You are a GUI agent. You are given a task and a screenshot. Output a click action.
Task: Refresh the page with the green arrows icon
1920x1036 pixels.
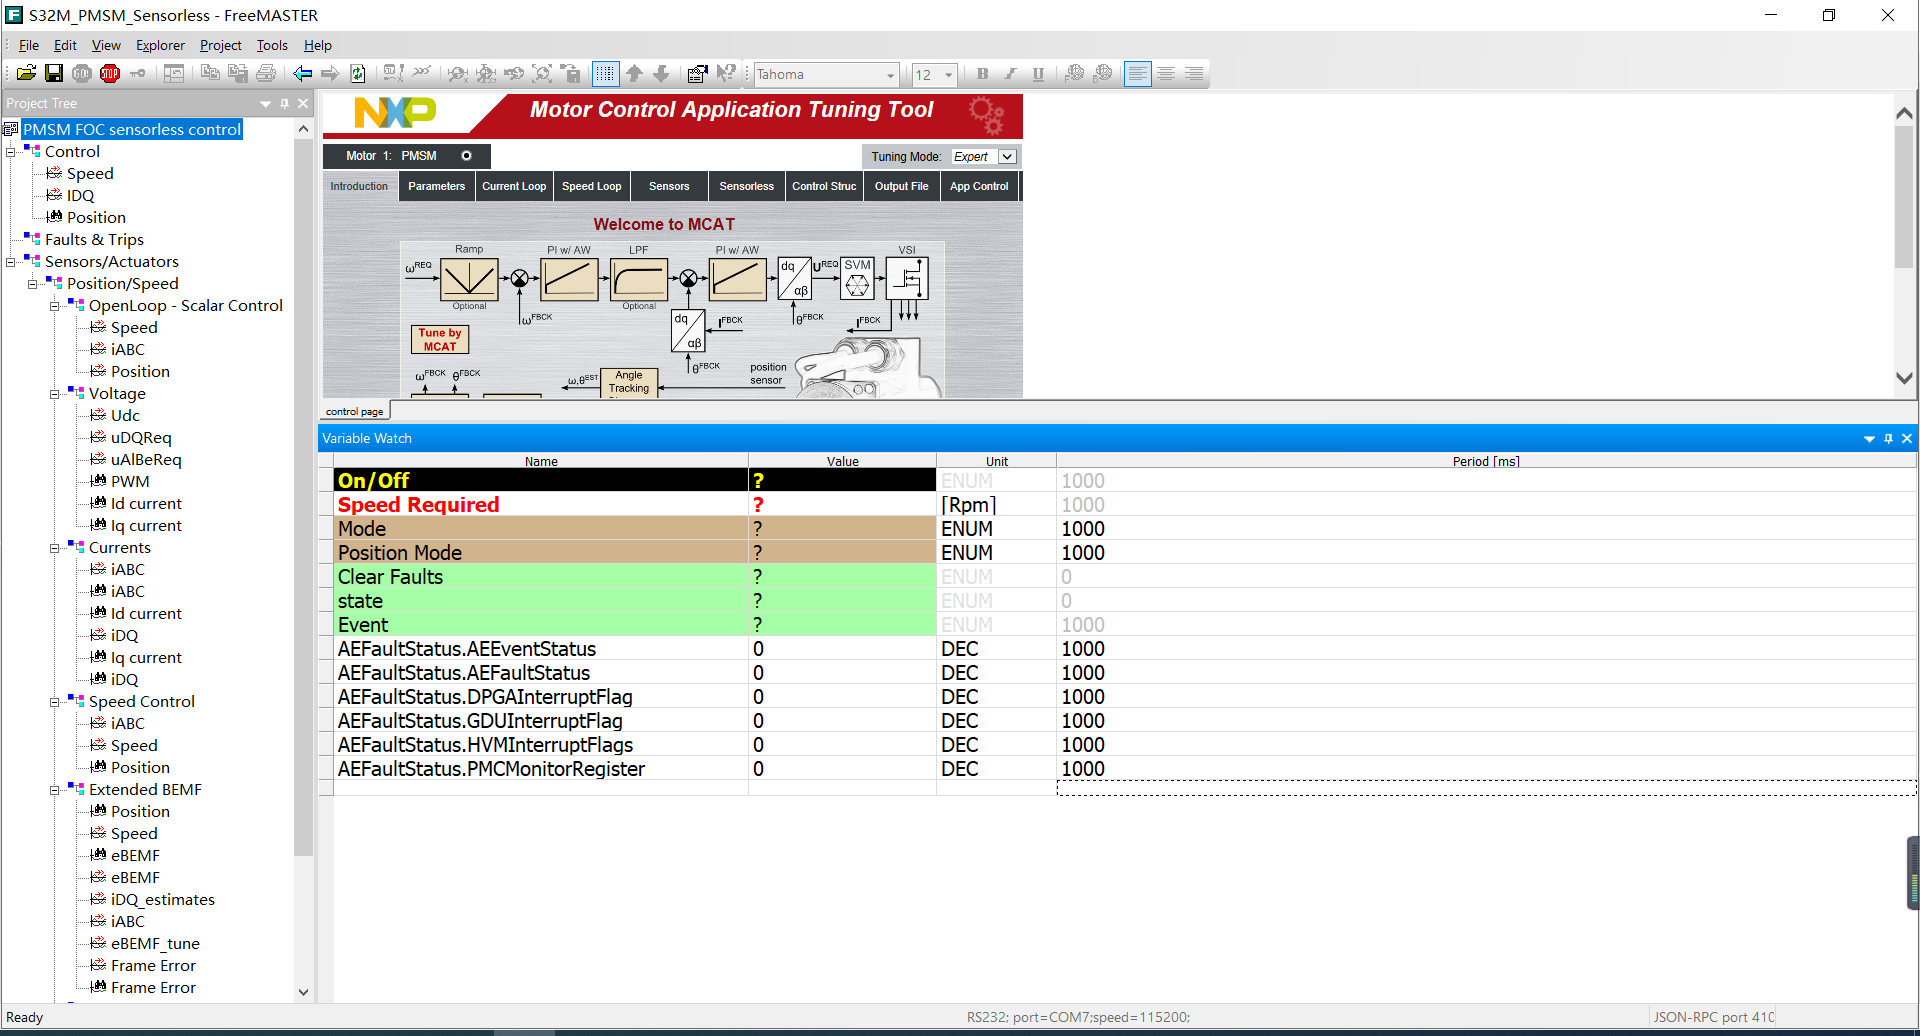[x=358, y=74]
